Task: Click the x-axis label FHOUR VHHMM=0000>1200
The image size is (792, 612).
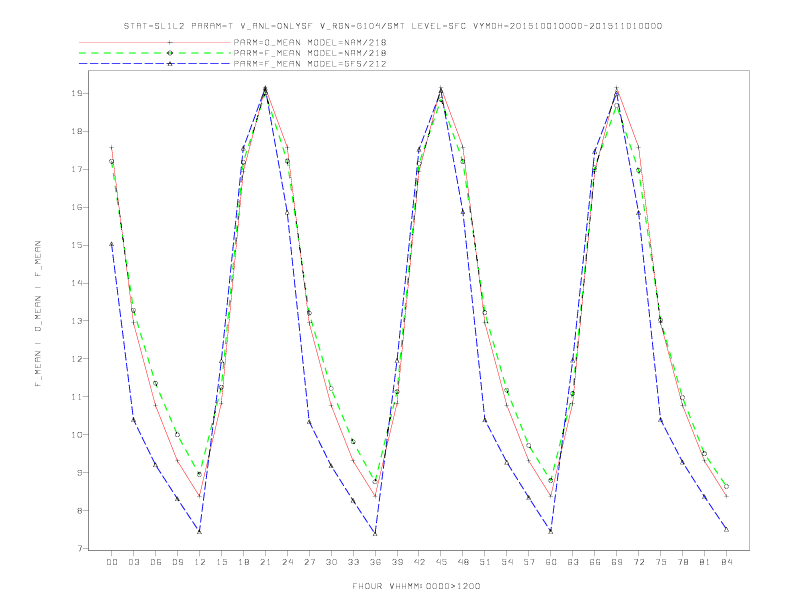Action: [416, 586]
